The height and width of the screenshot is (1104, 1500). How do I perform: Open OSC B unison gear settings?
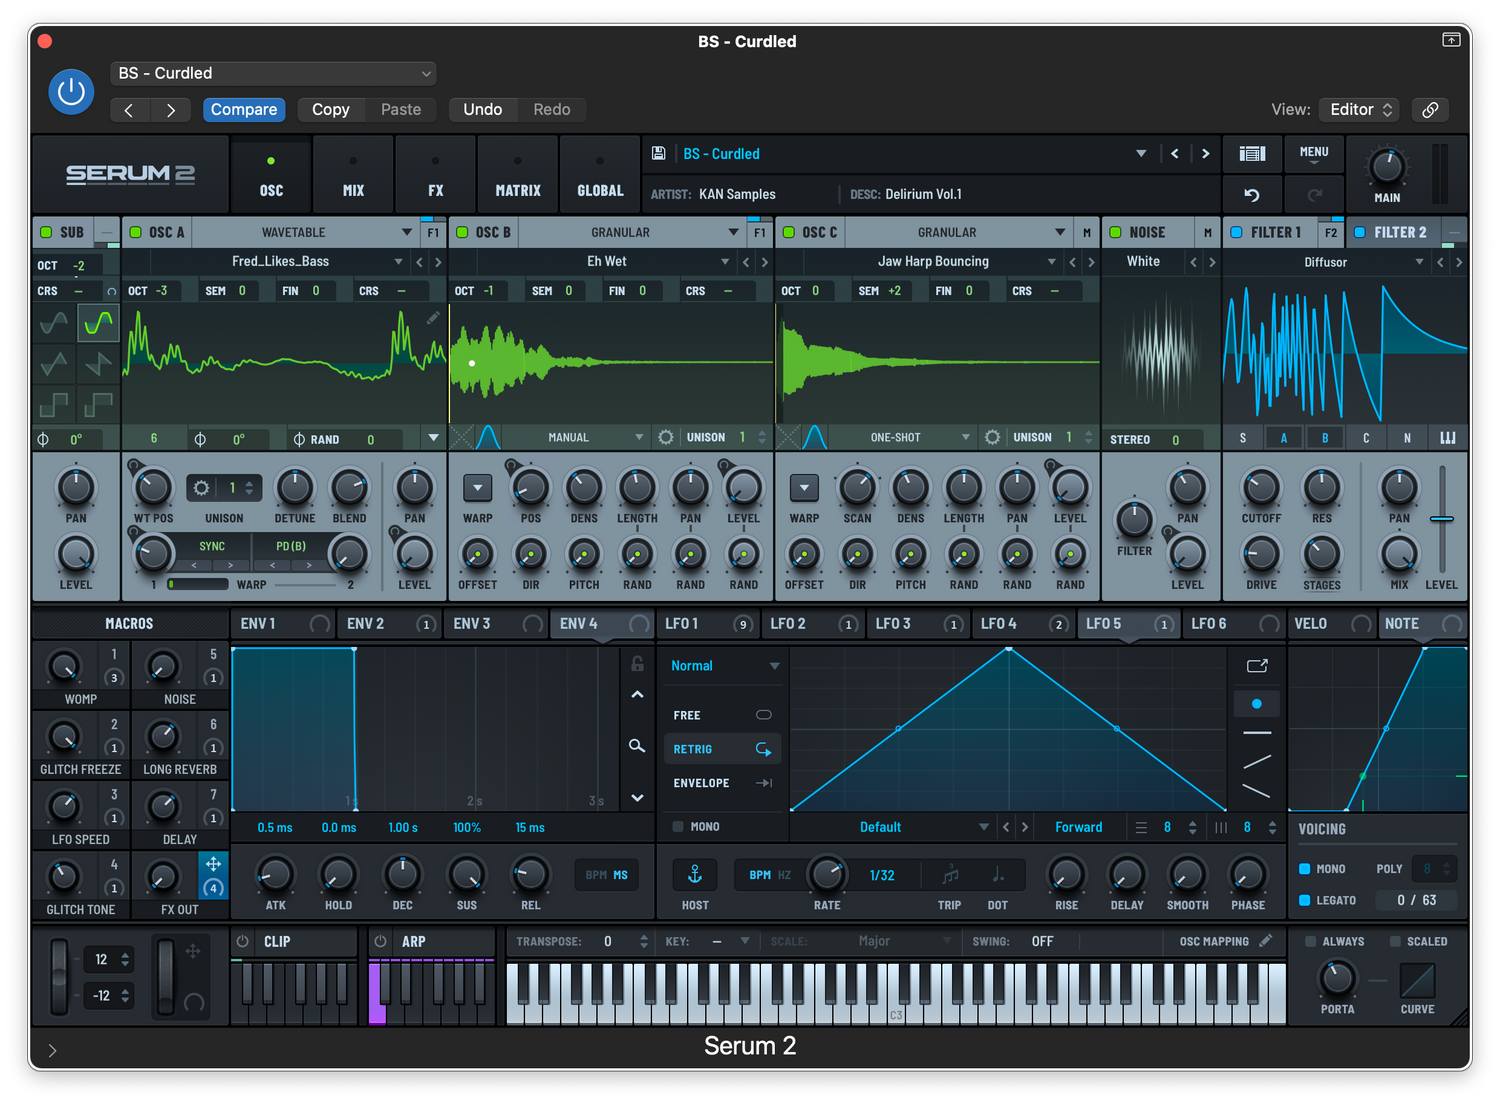666,437
